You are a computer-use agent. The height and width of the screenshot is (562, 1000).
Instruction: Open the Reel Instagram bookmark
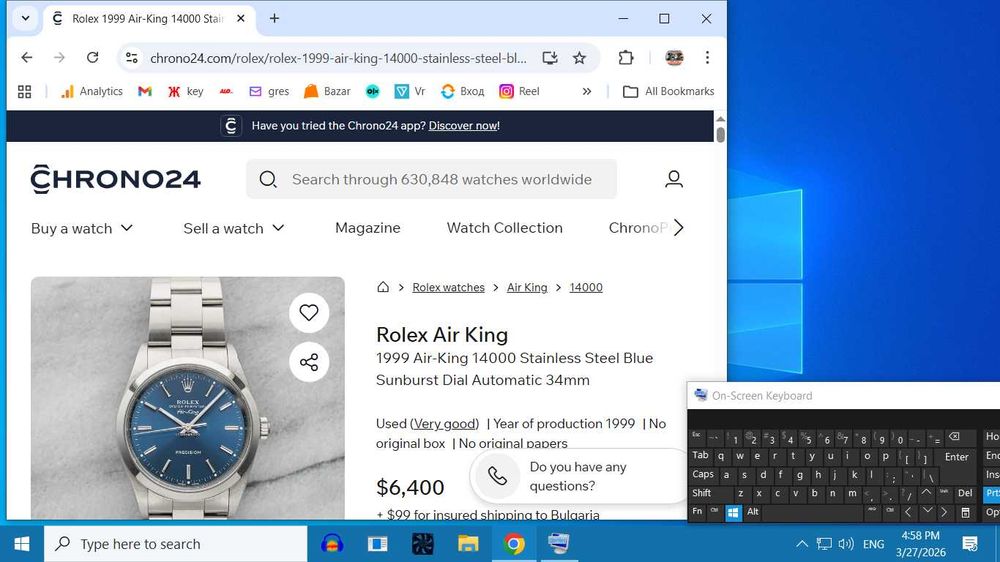click(x=519, y=92)
